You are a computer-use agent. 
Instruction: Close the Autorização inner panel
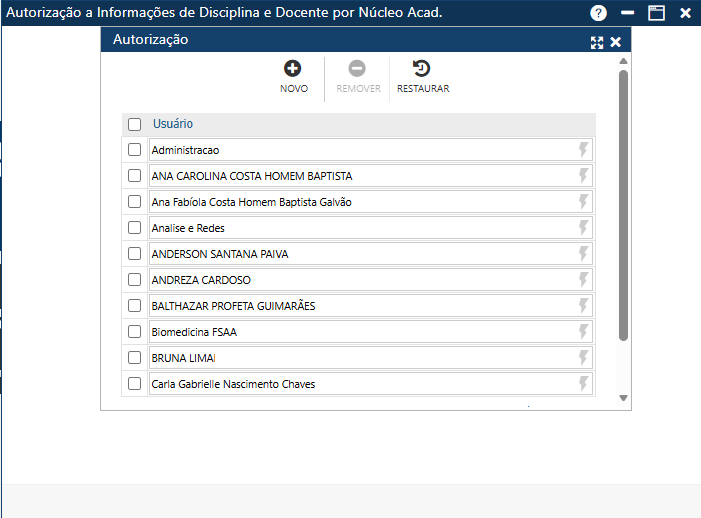point(616,42)
